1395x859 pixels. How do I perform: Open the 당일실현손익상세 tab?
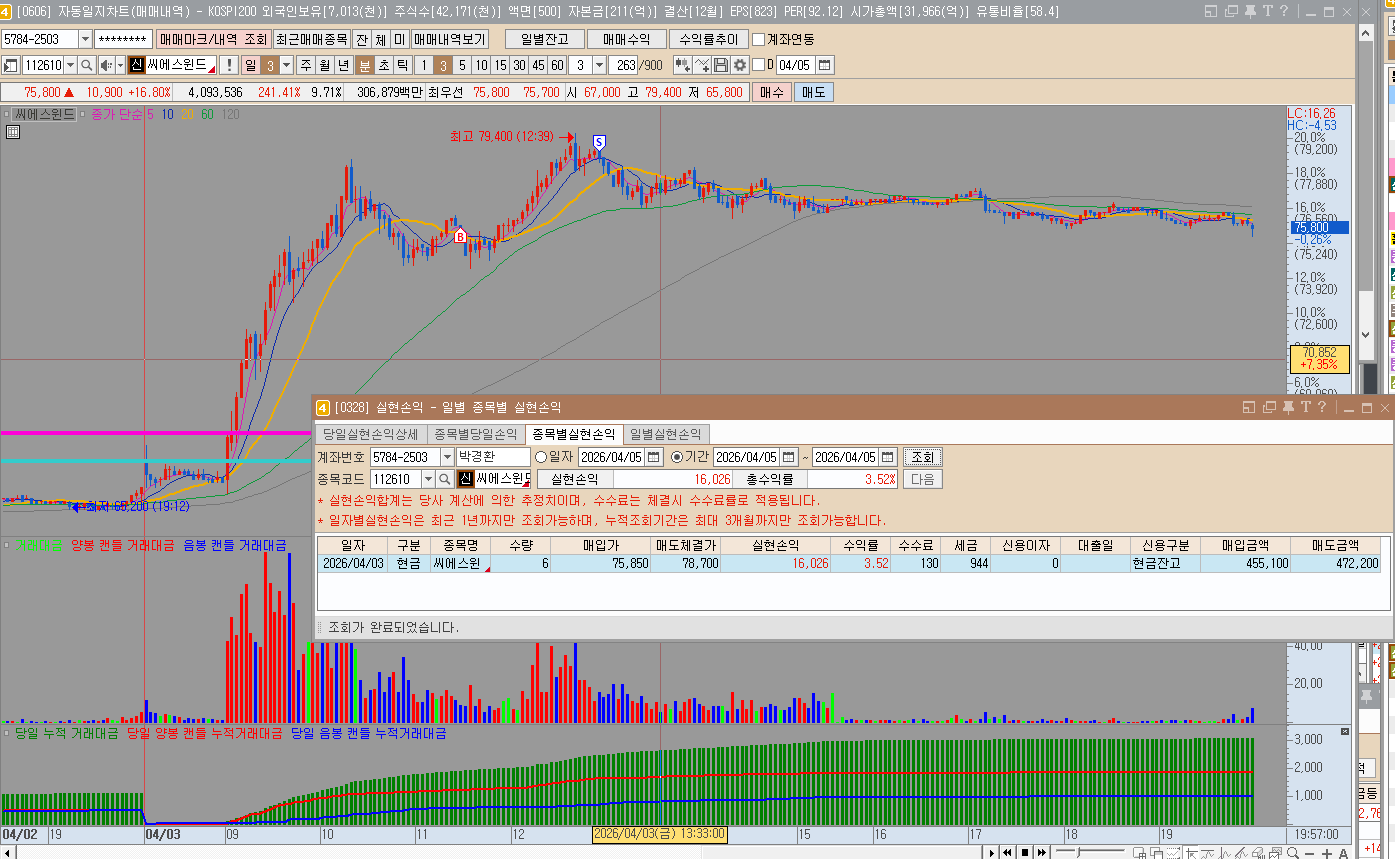click(371, 434)
